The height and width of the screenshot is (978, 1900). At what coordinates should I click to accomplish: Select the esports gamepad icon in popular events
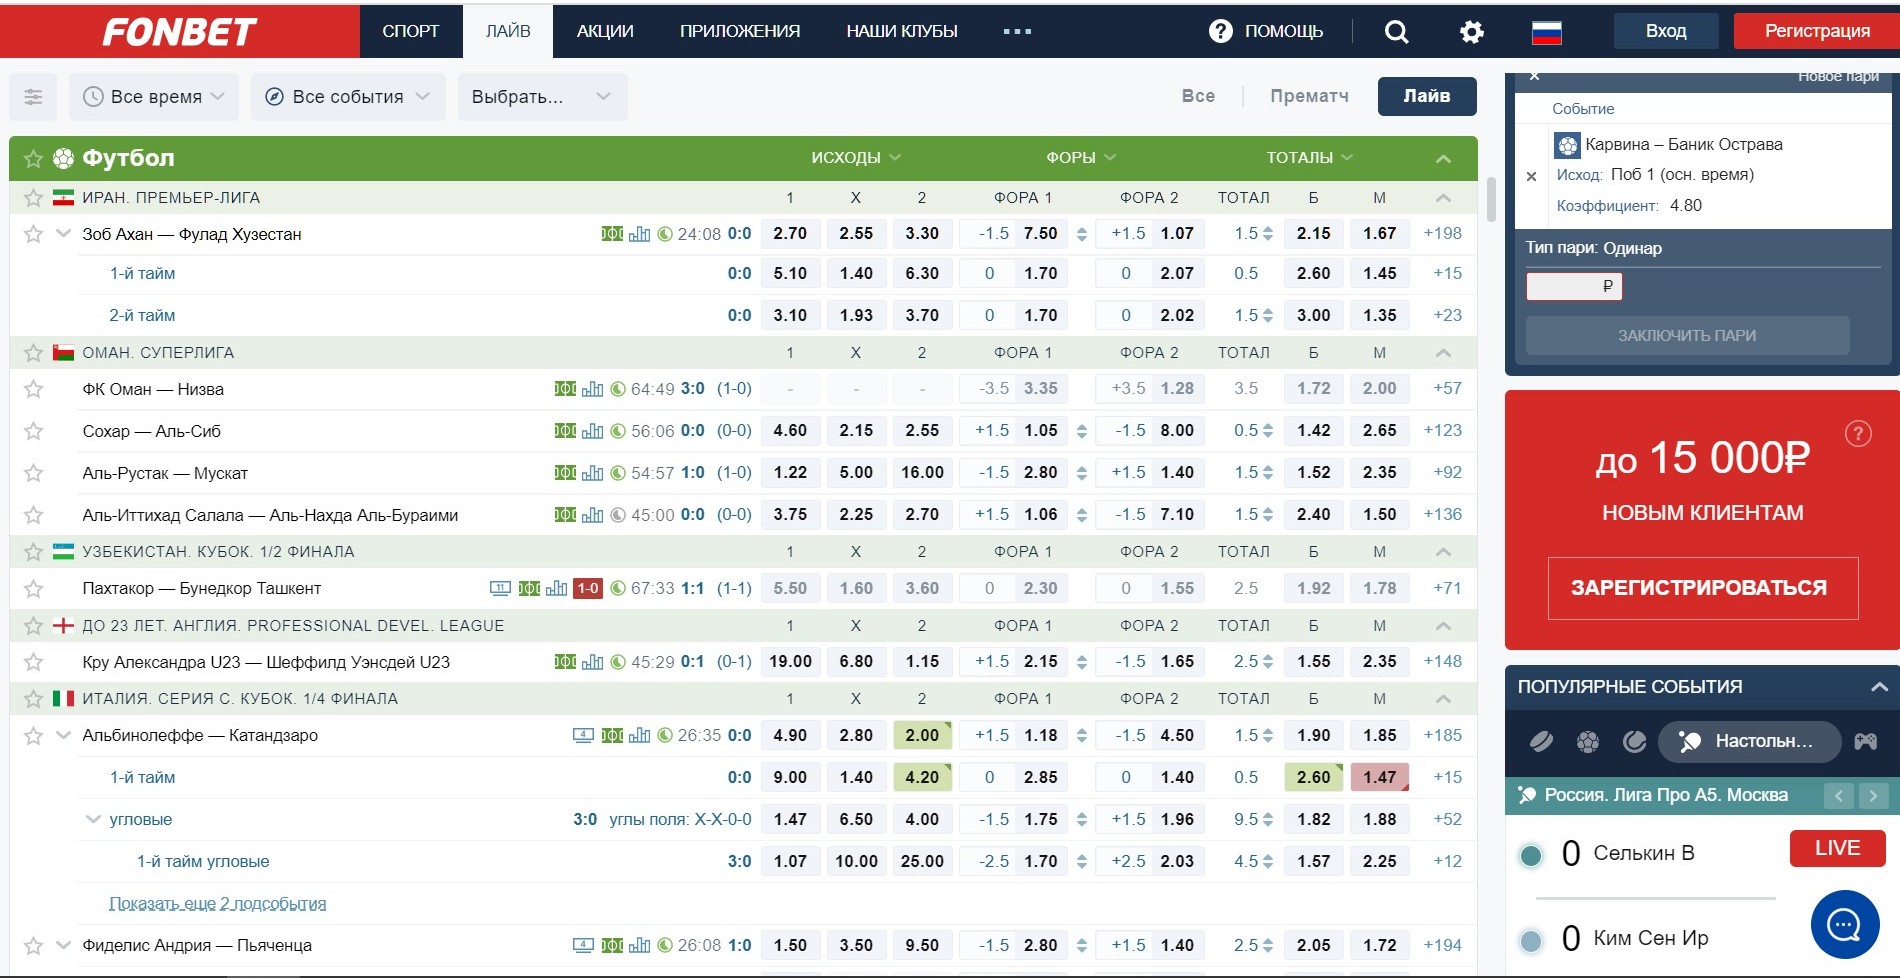click(x=1865, y=741)
